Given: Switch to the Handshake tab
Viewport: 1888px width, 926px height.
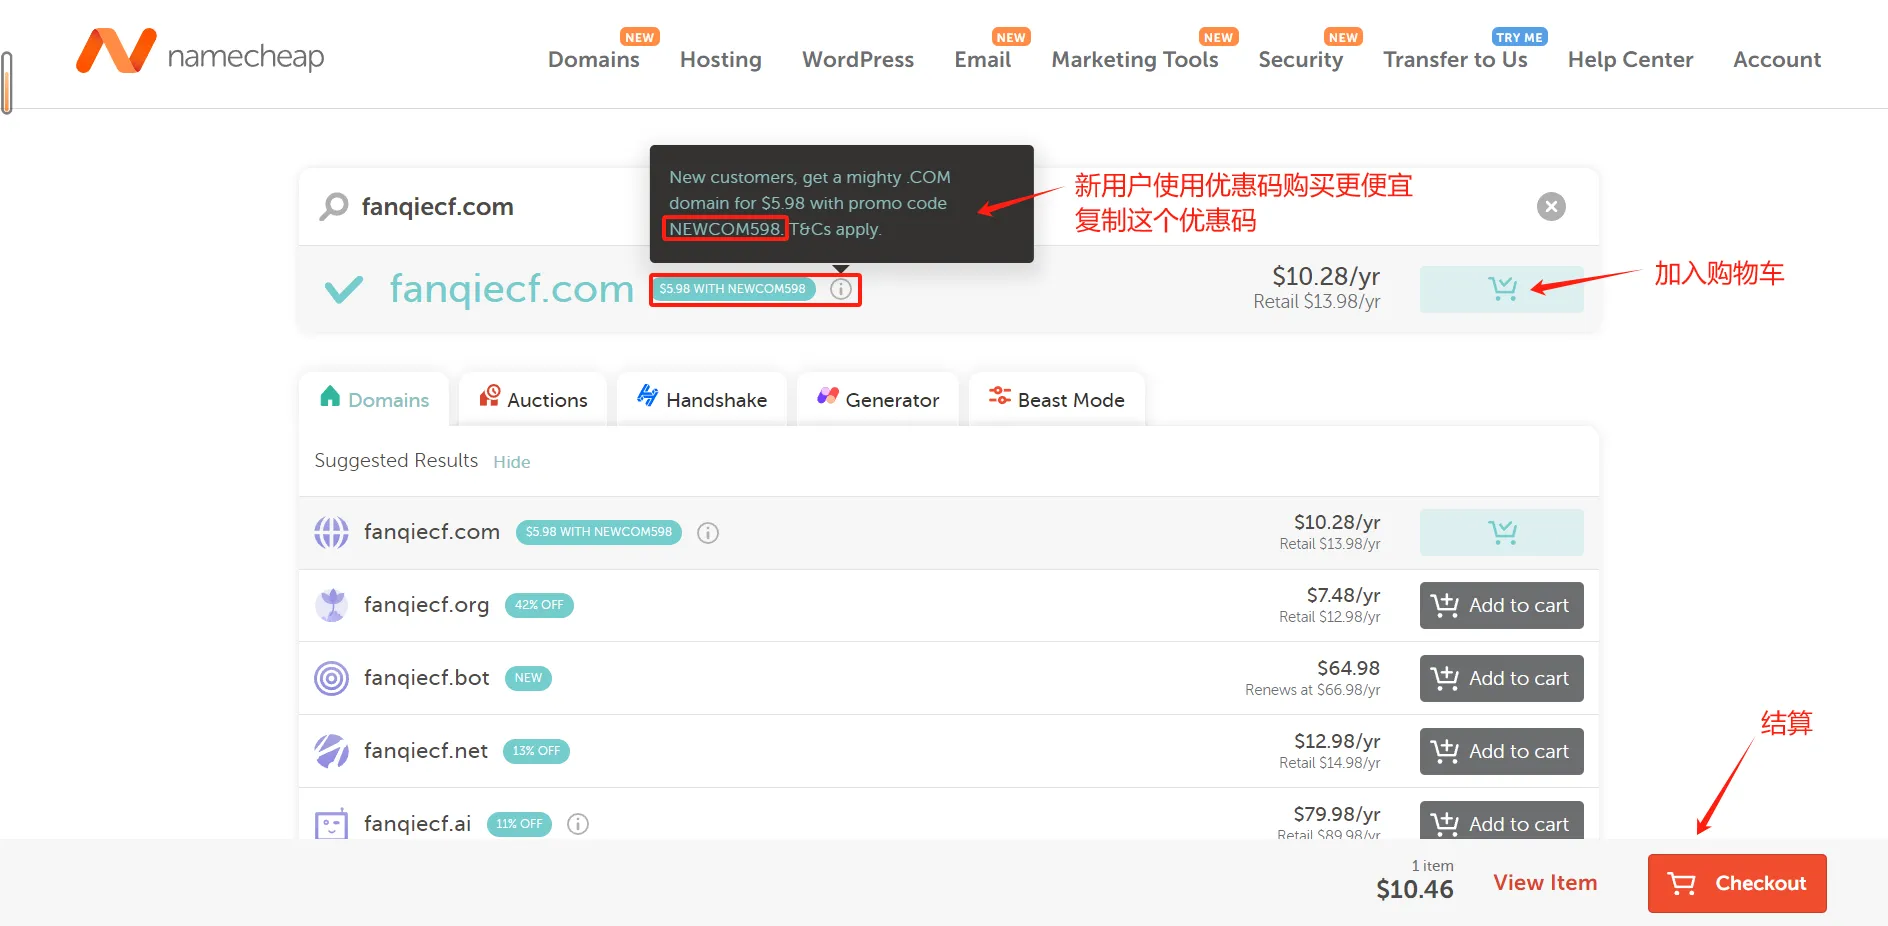Looking at the screenshot, I should pos(702,399).
